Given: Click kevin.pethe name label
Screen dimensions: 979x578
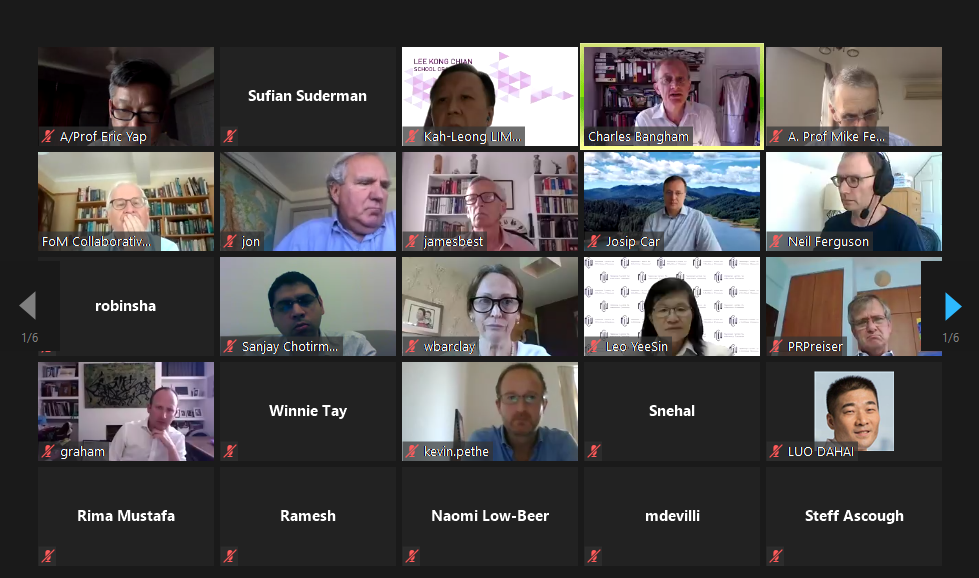Looking at the screenshot, I should [456, 451].
